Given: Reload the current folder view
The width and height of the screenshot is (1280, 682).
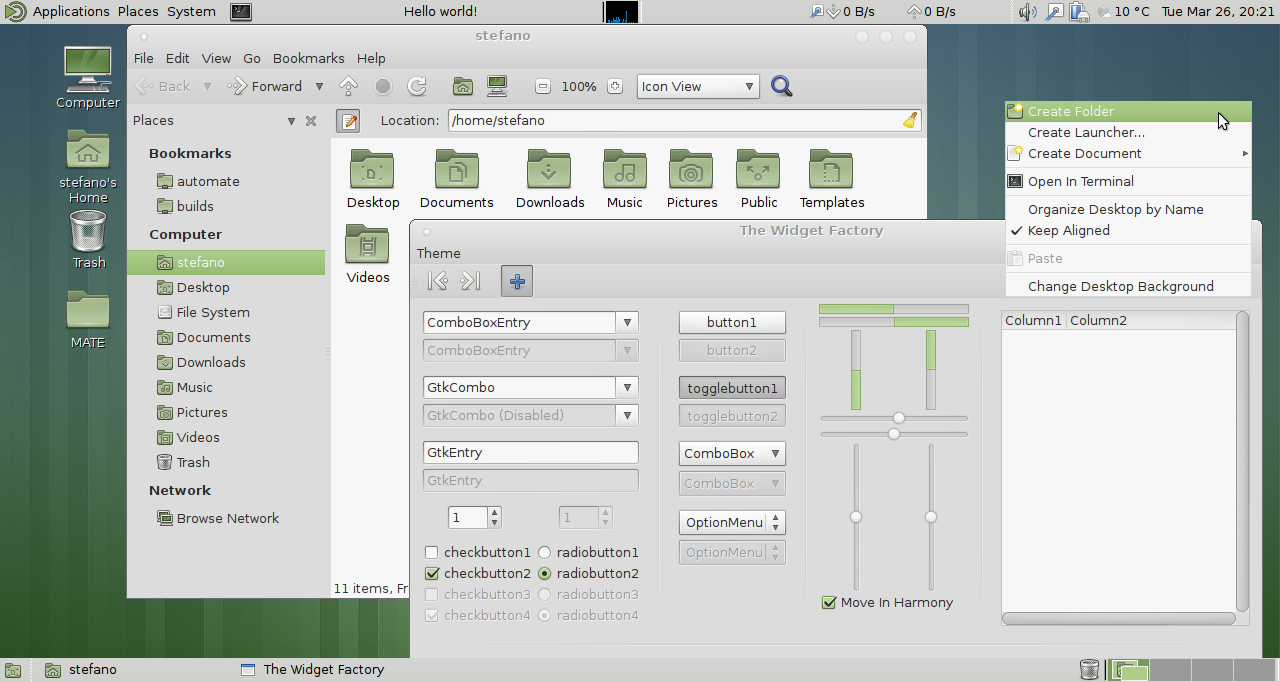Looking at the screenshot, I should coord(419,86).
